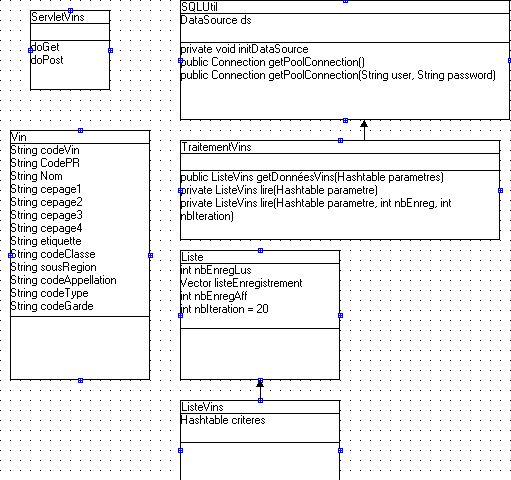Select the TraitementVins class title
The image size is (511, 480).
pyautogui.click(x=216, y=147)
